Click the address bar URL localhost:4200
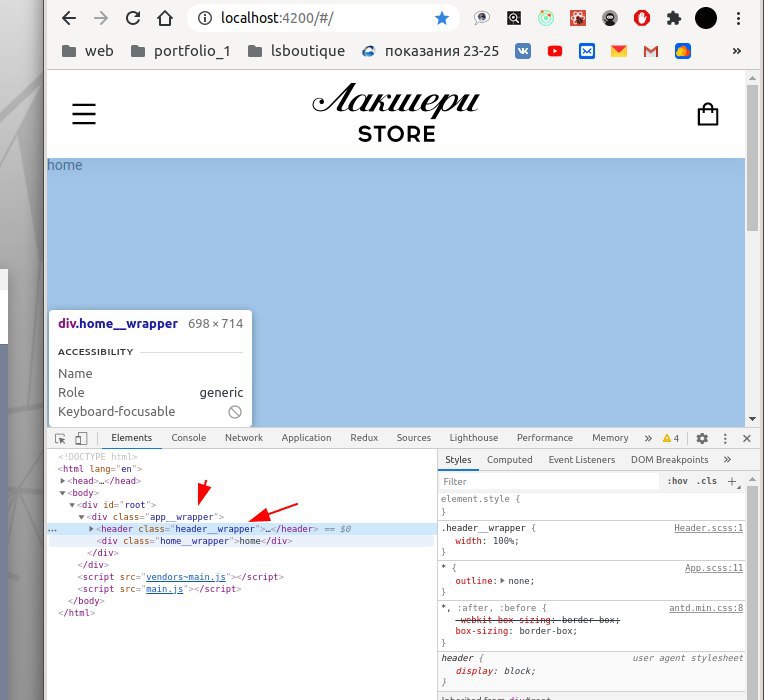The width and height of the screenshot is (764, 700). (x=277, y=18)
